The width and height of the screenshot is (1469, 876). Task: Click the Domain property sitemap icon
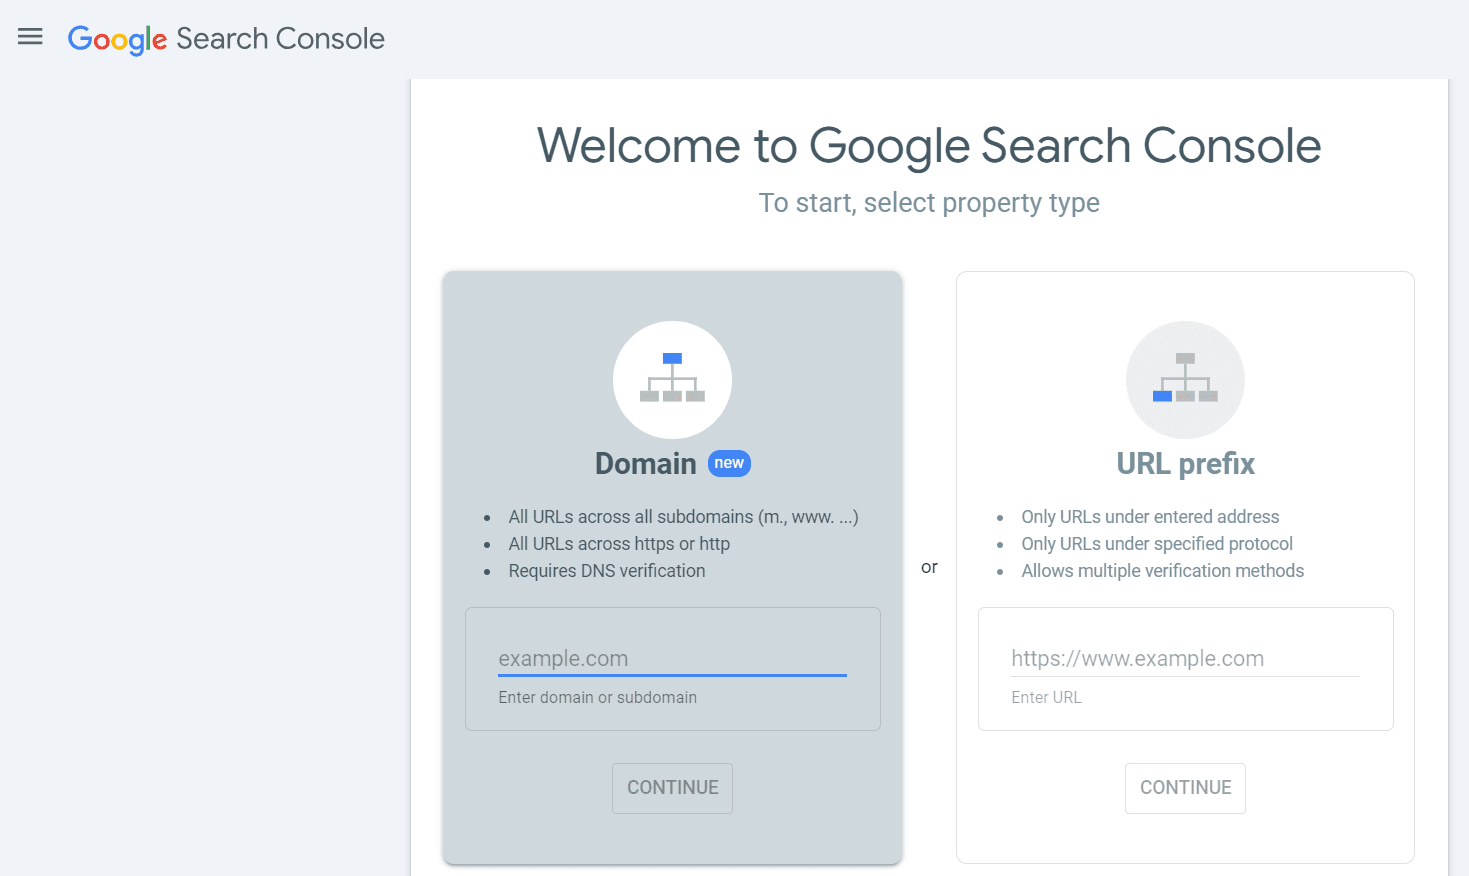[672, 379]
